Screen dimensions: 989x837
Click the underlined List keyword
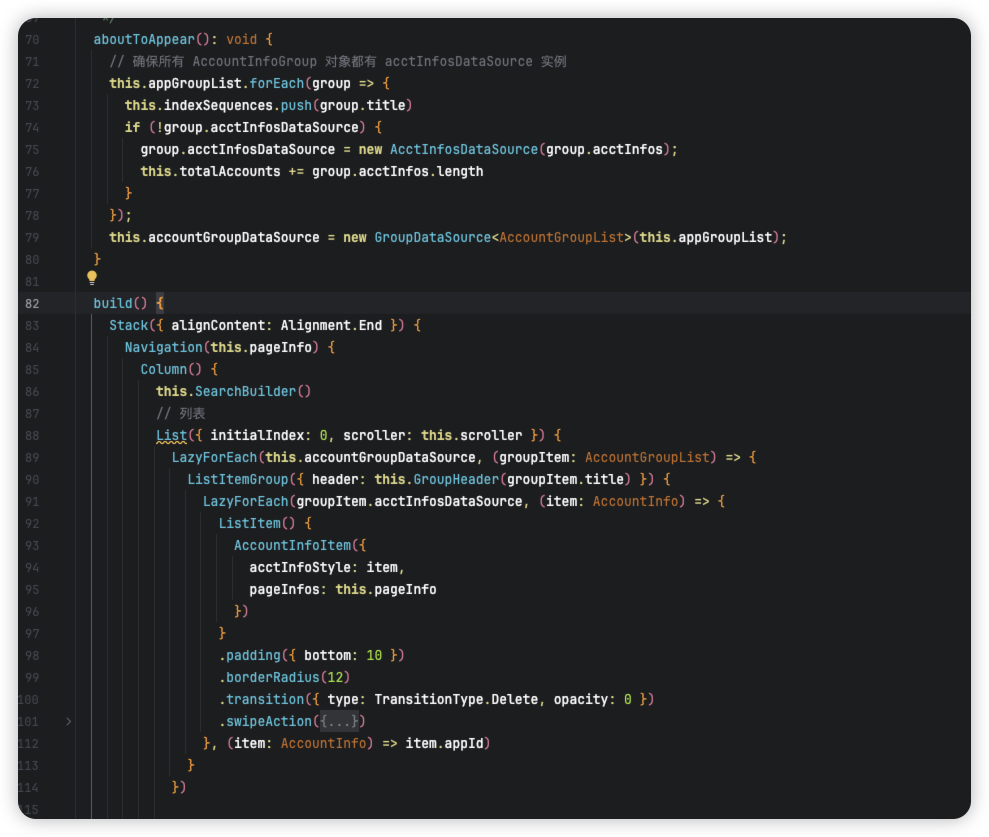(x=171, y=435)
